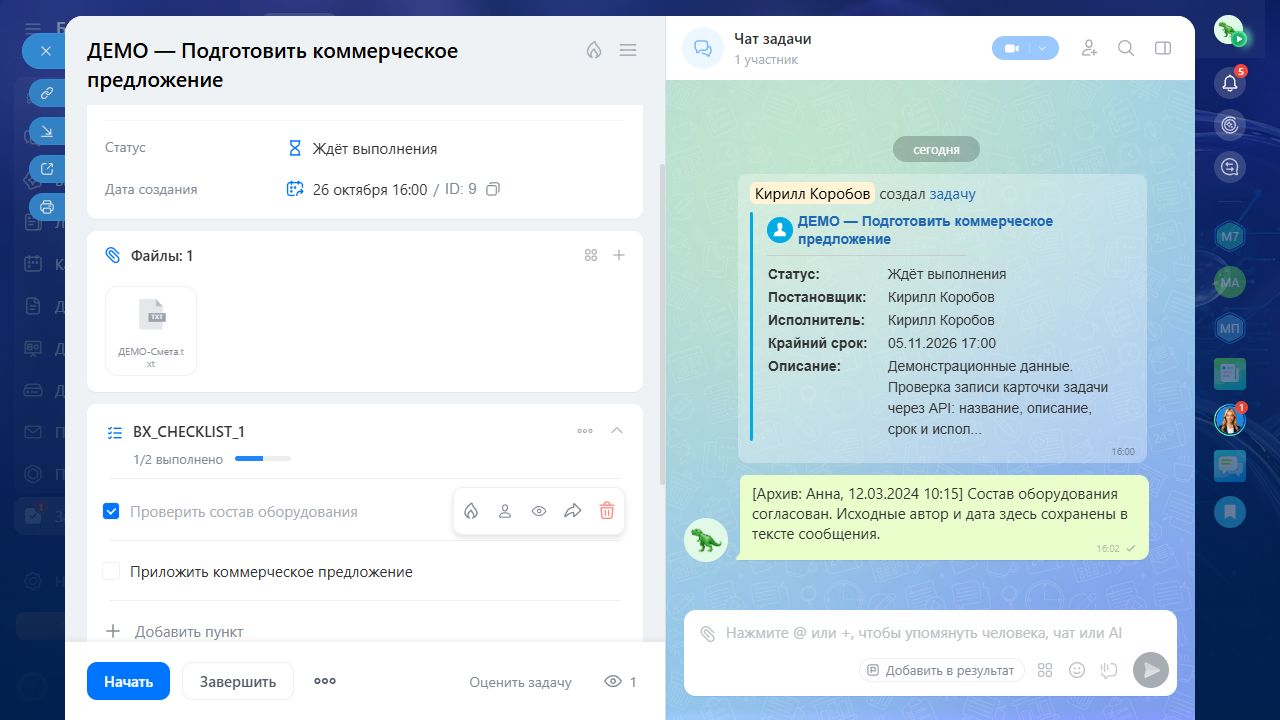The height and width of the screenshot is (720, 1280).
Task: Check Приложить коммерческое предложение
Action: click(x=111, y=571)
